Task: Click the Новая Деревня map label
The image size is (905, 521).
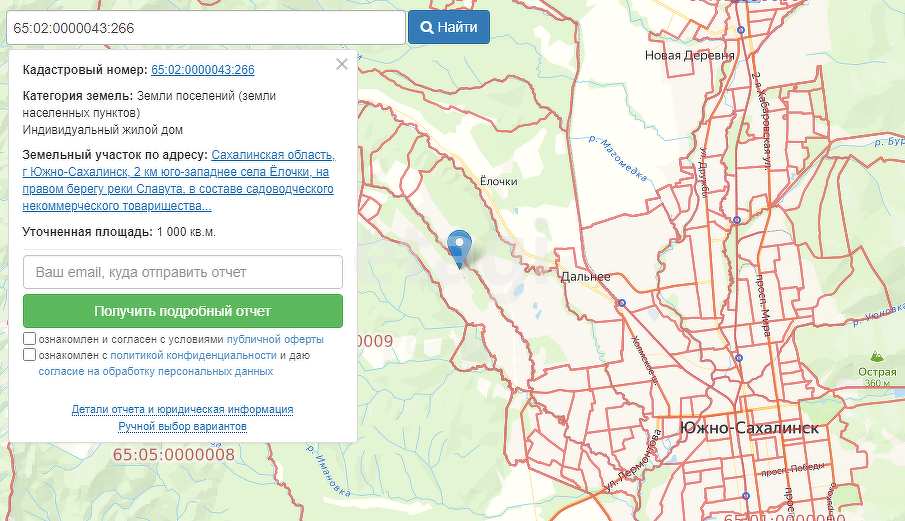Action: [690, 56]
